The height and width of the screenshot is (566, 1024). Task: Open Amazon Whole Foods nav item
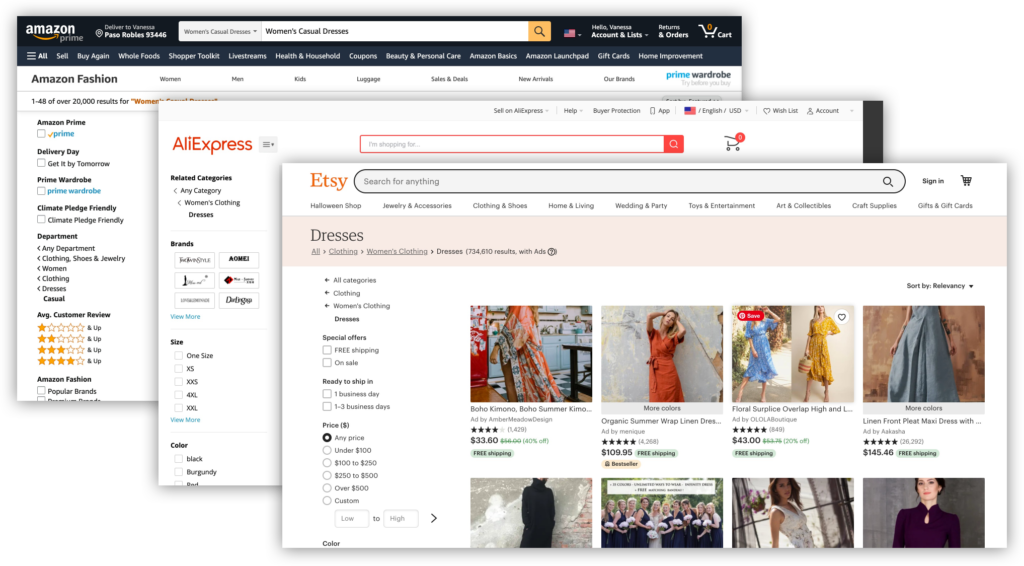coord(138,56)
